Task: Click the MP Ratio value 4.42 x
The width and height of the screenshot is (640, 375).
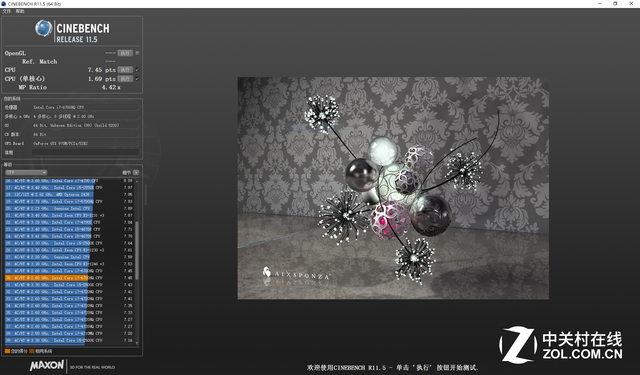Action: (111, 87)
